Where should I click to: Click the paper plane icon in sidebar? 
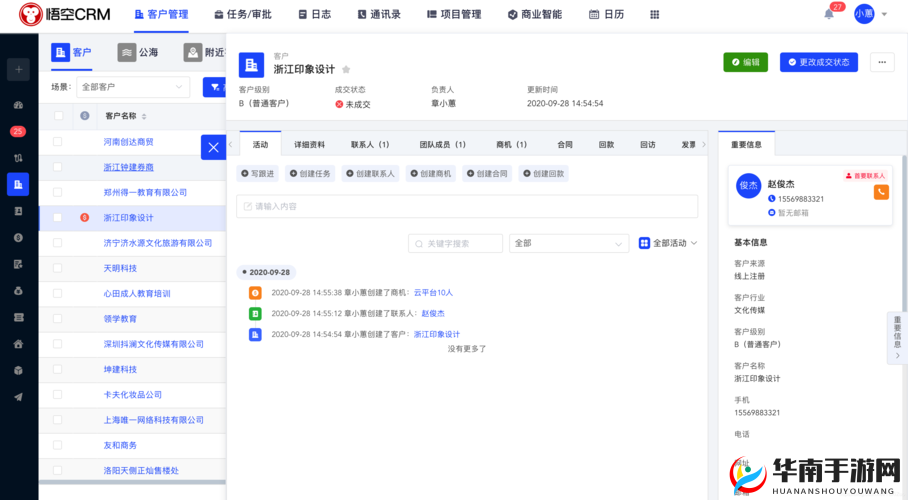(x=19, y=397)
